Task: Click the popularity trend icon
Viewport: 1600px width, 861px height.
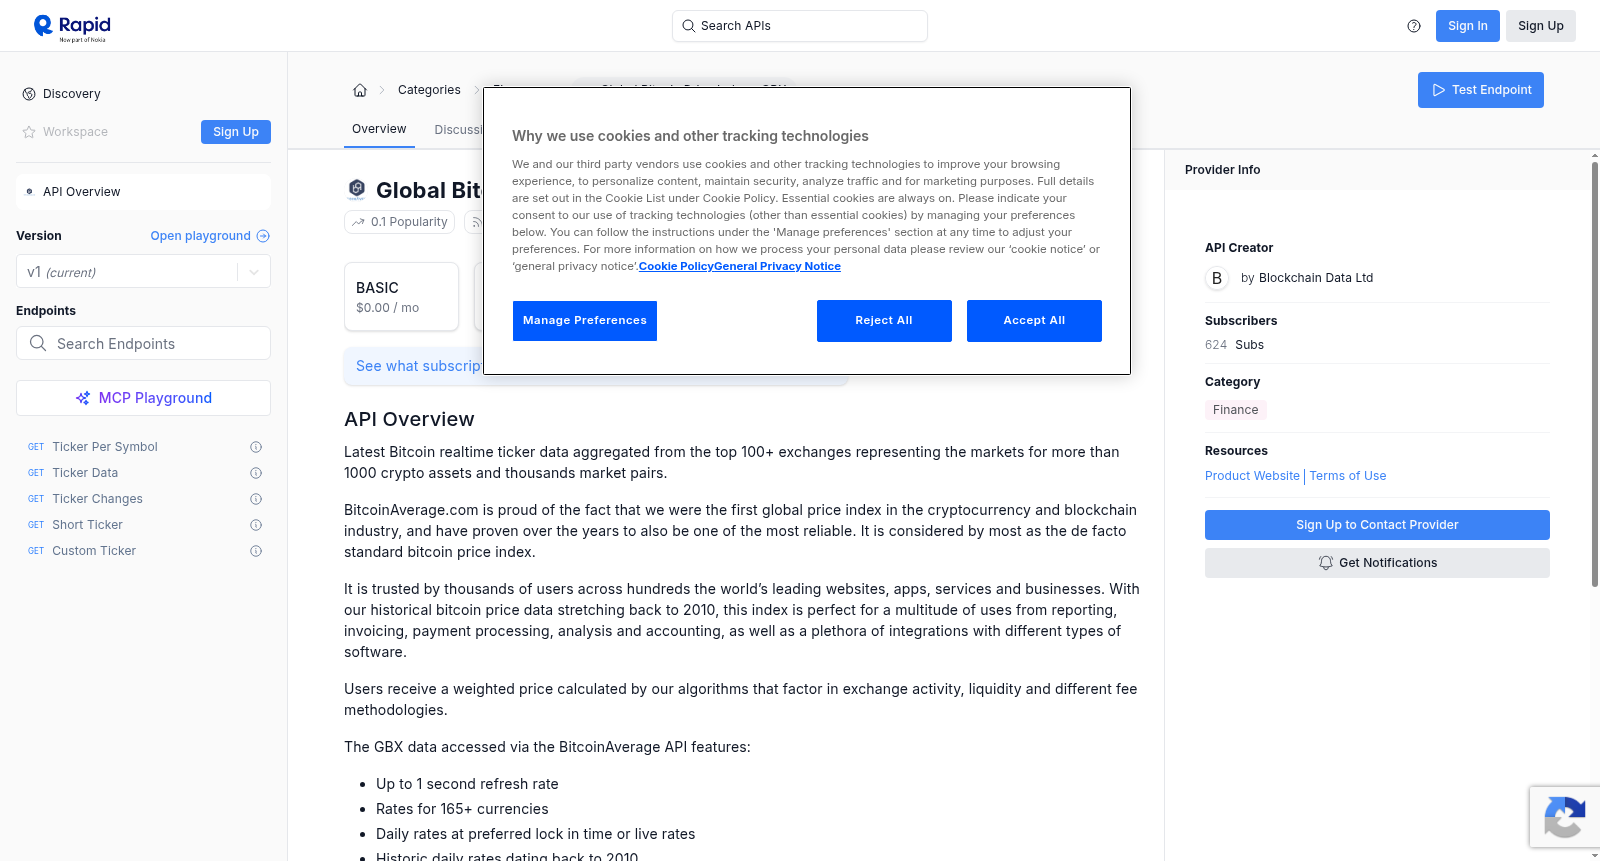Action: pyautogui.click(x=358, y=222)
